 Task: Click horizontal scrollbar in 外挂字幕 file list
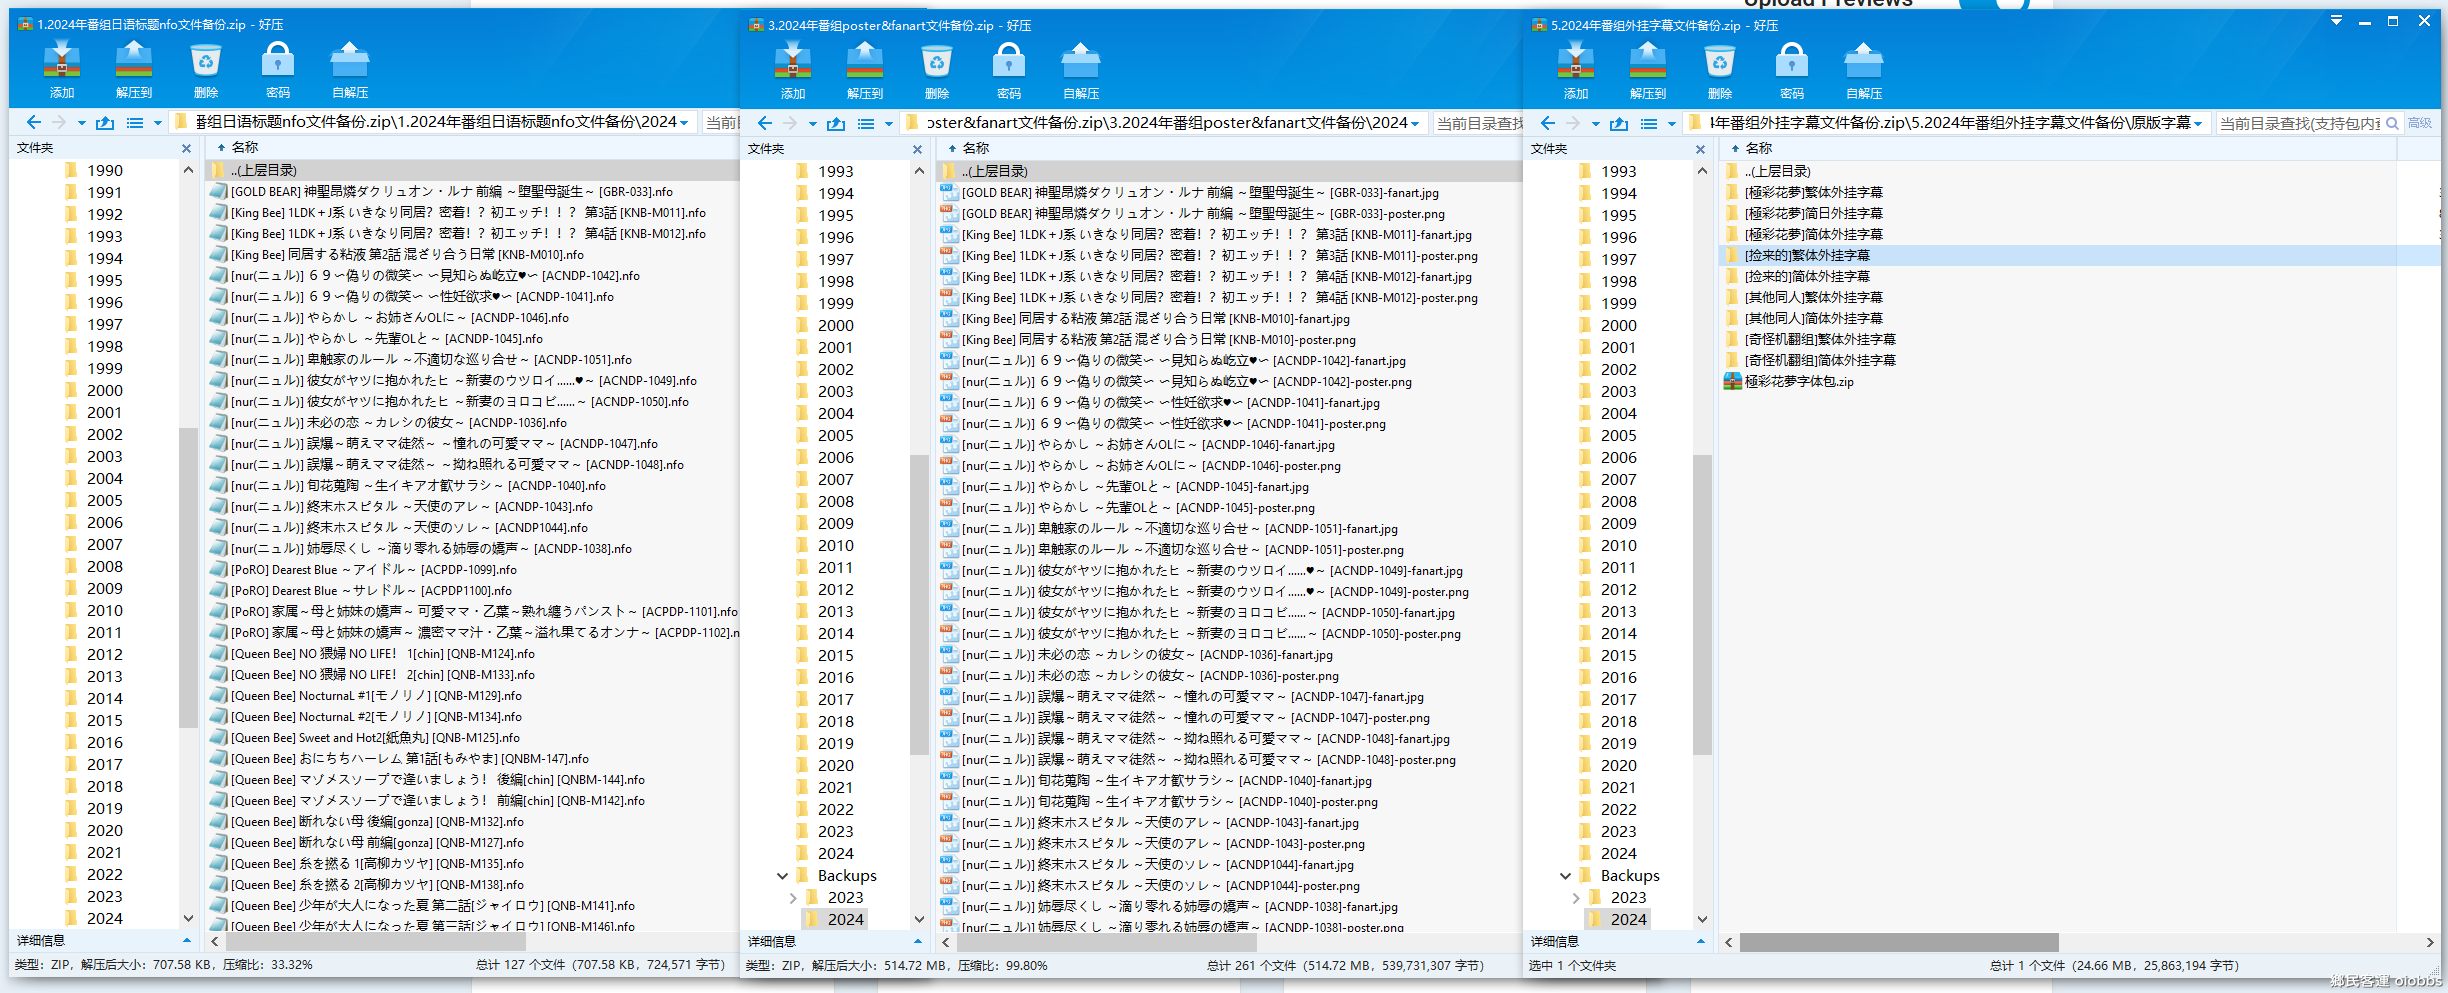(1898, 942)
